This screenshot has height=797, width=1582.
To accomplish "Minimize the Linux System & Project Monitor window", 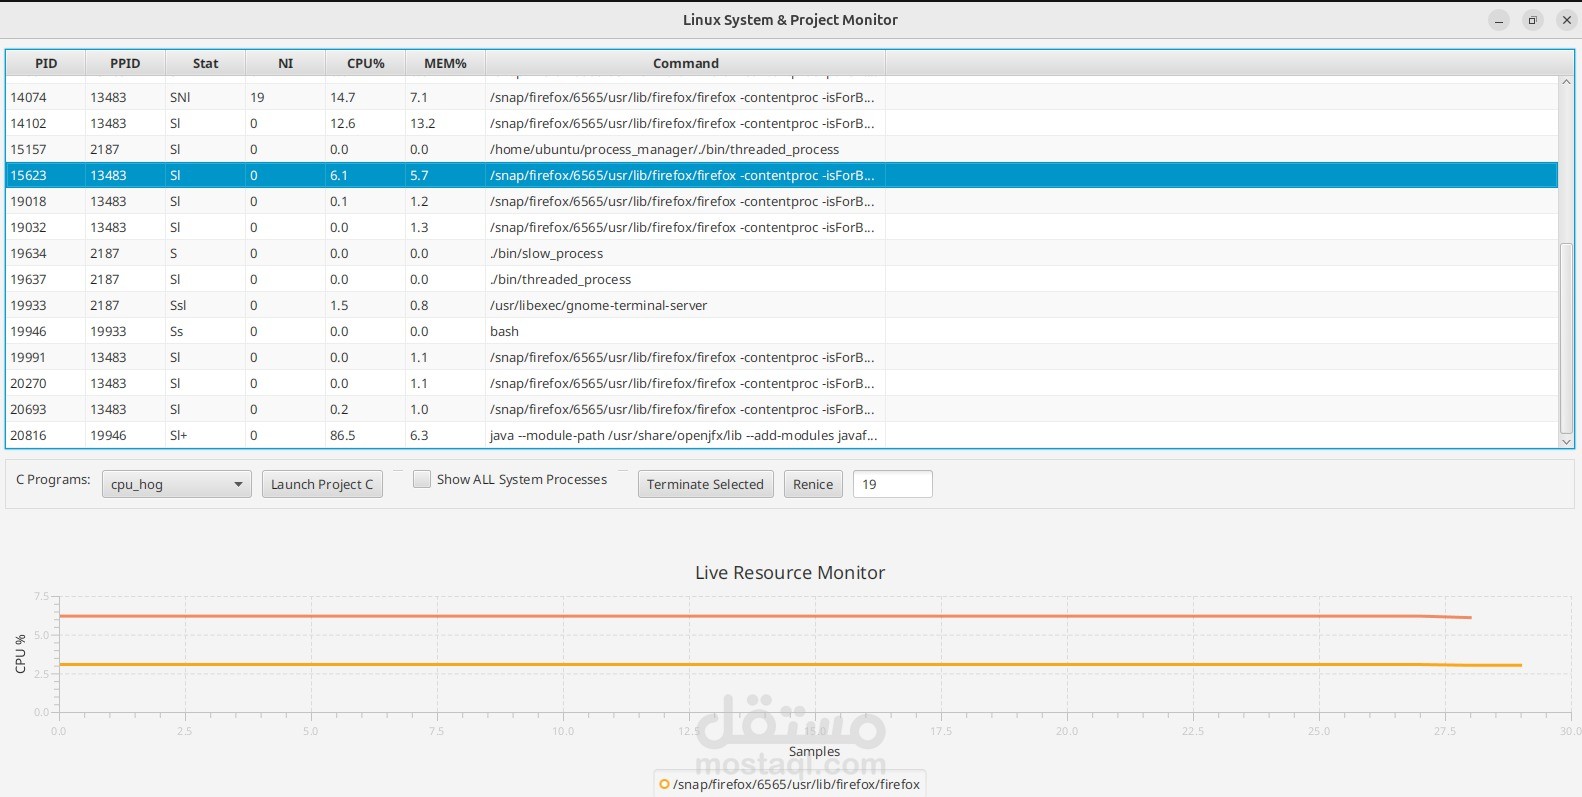I will click(1498, 20).
